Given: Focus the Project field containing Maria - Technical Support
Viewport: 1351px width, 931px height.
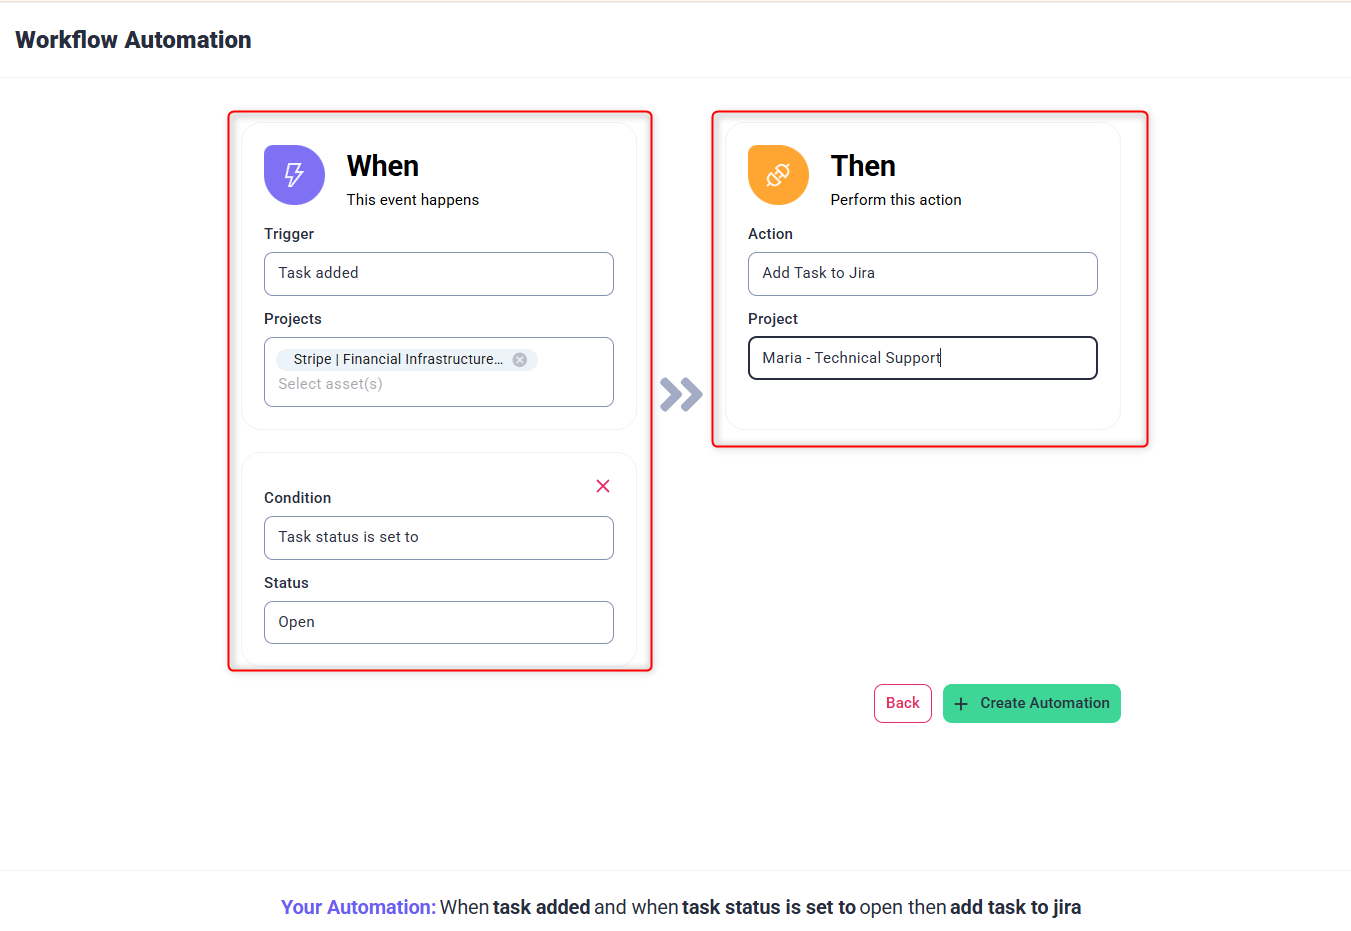Looking at the screenshot, I should 922,358.
